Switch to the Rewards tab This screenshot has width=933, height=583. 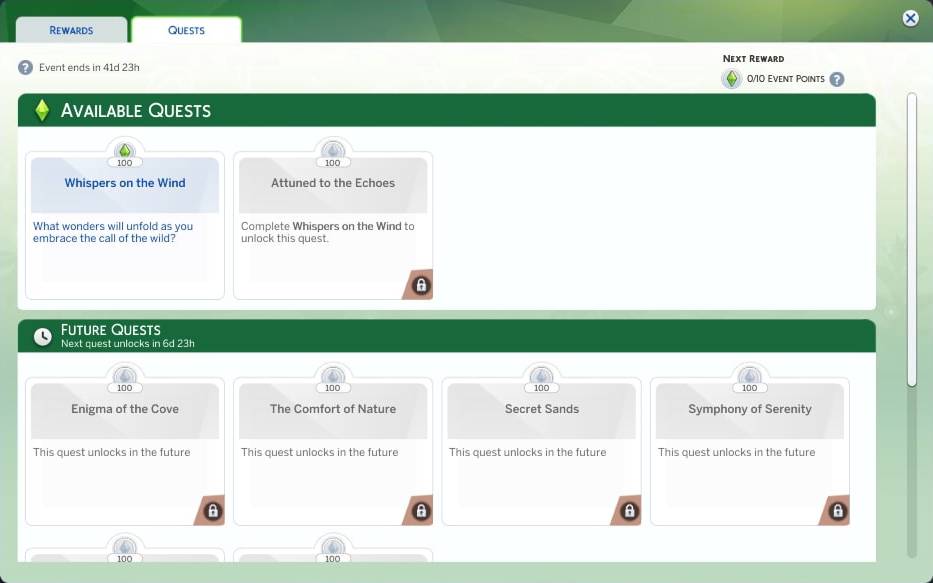(71, 30)
